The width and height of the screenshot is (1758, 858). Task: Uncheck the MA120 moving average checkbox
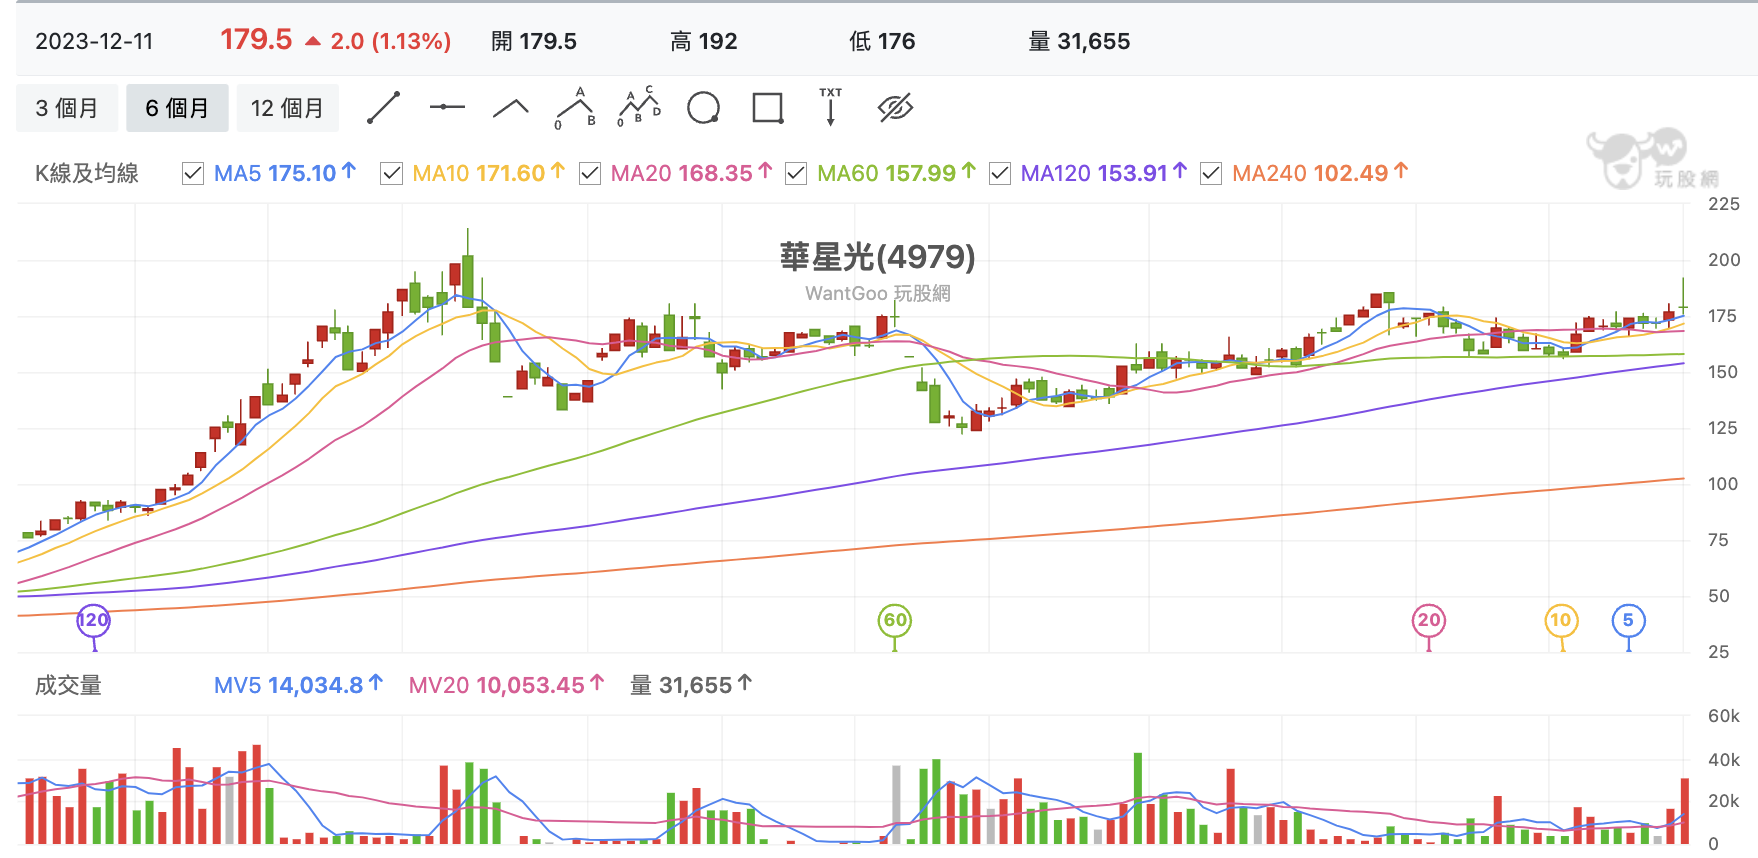pyautogui.click(x=999, y=174)
